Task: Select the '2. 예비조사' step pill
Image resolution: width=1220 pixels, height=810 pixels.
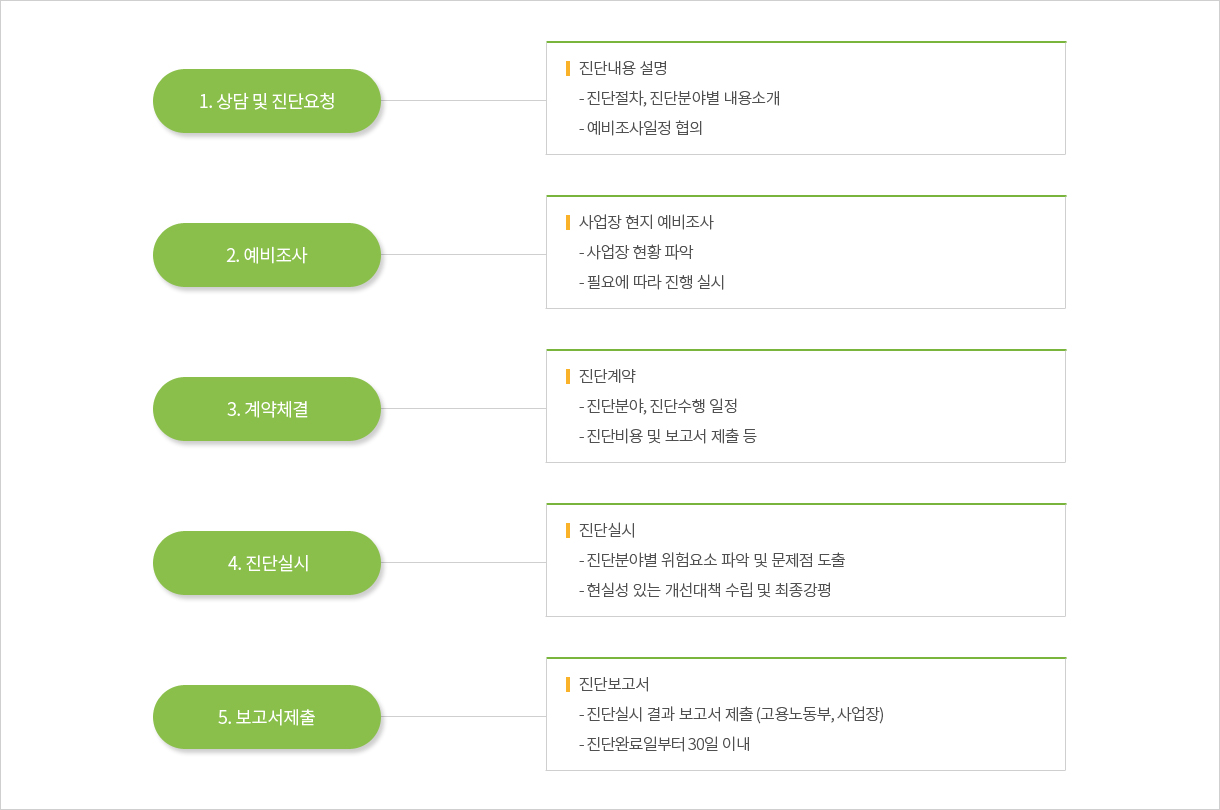Action: coord(267,255)
